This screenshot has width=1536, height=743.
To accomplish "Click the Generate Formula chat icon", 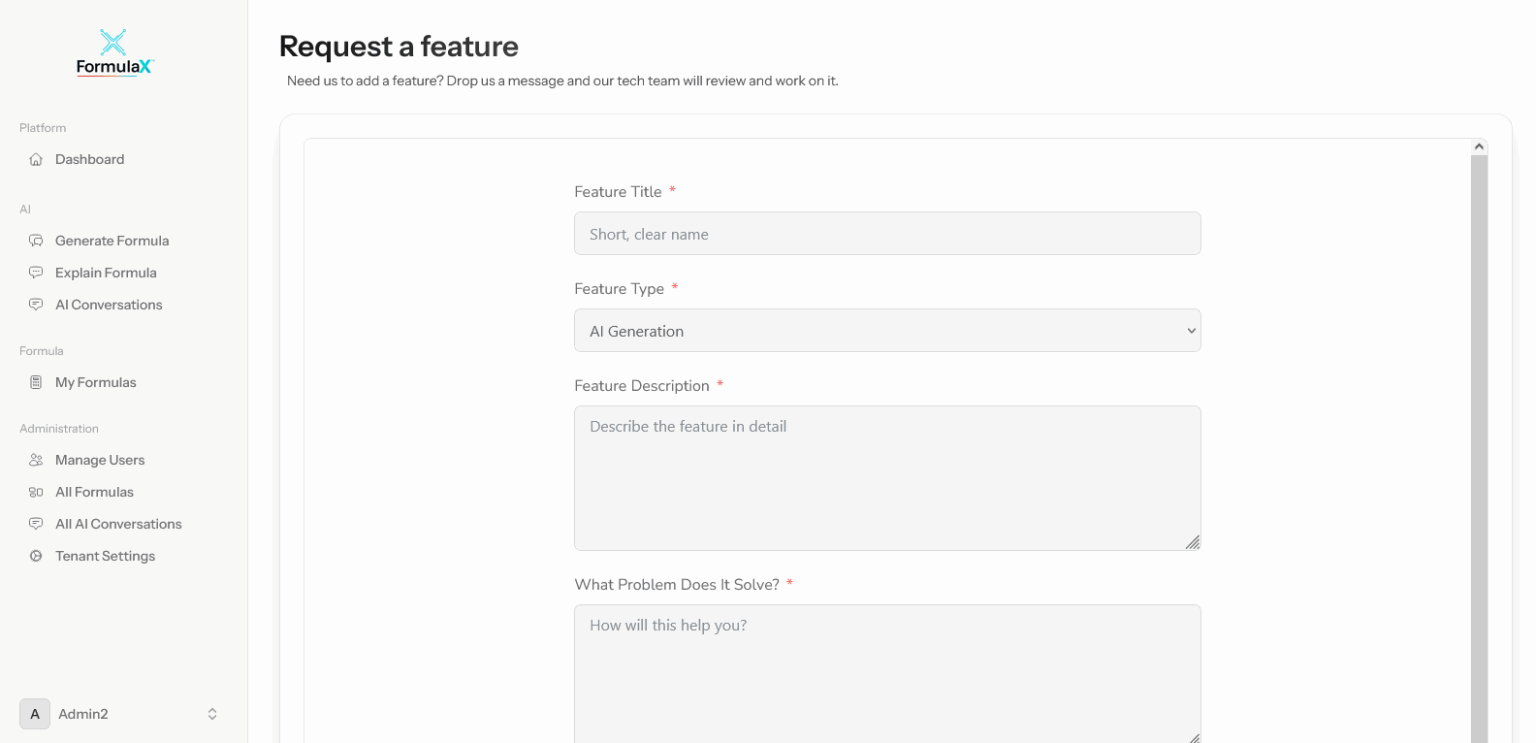I will [36, 241].
